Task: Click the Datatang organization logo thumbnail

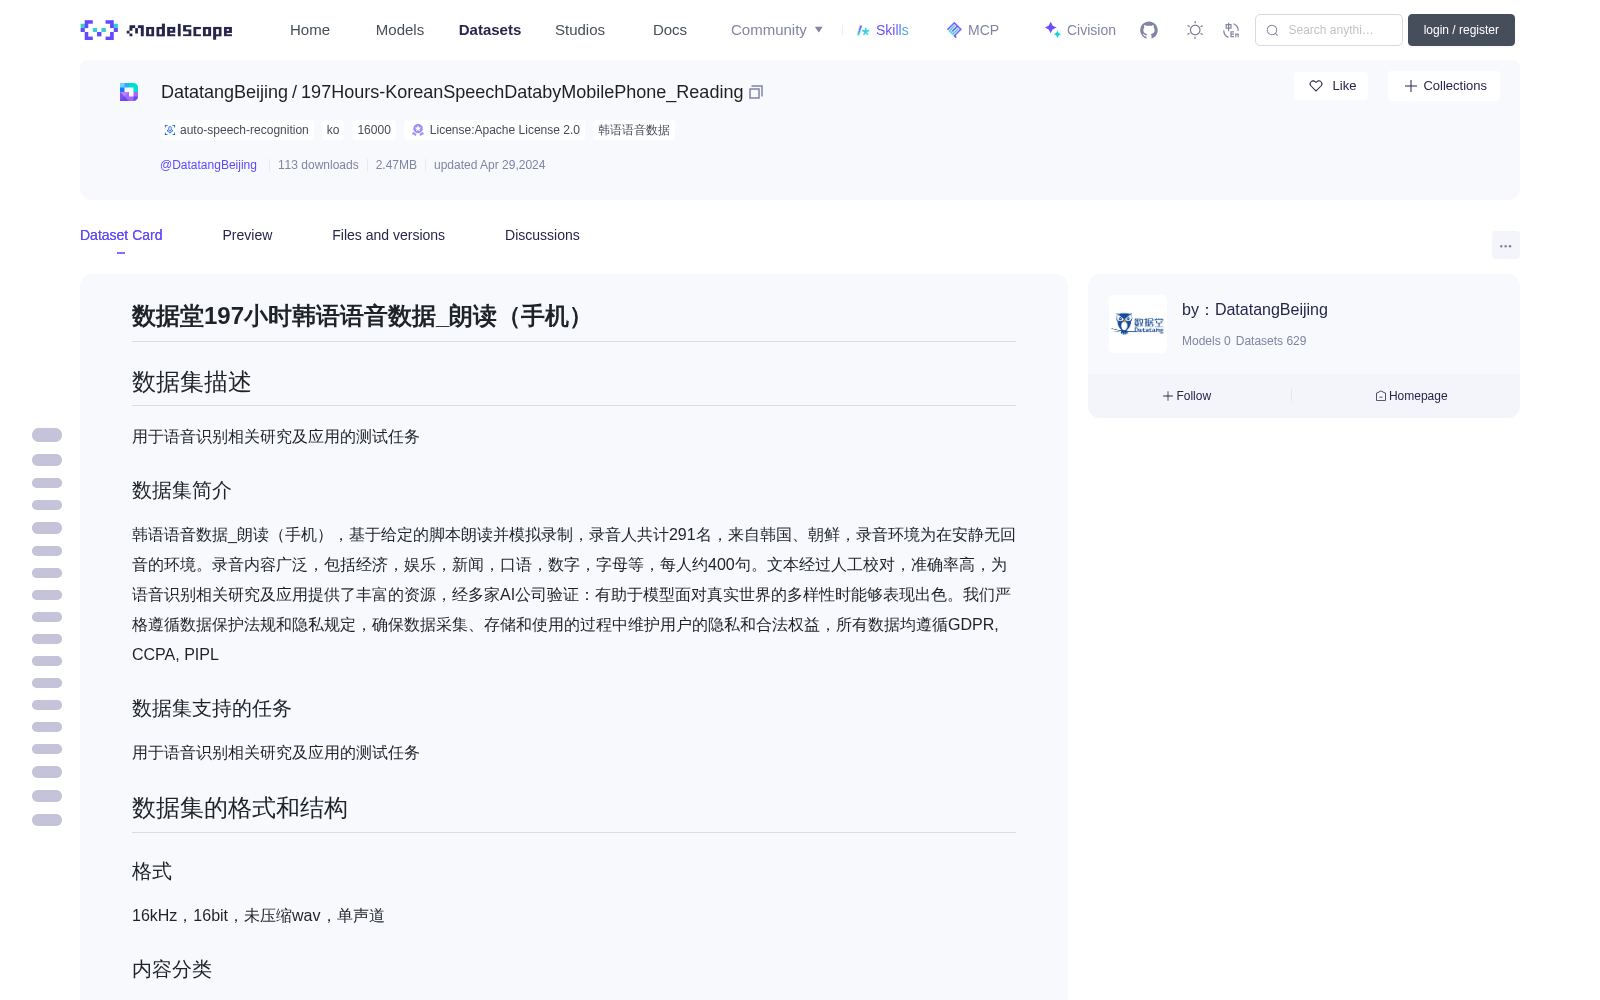Action: (1138, 324)
